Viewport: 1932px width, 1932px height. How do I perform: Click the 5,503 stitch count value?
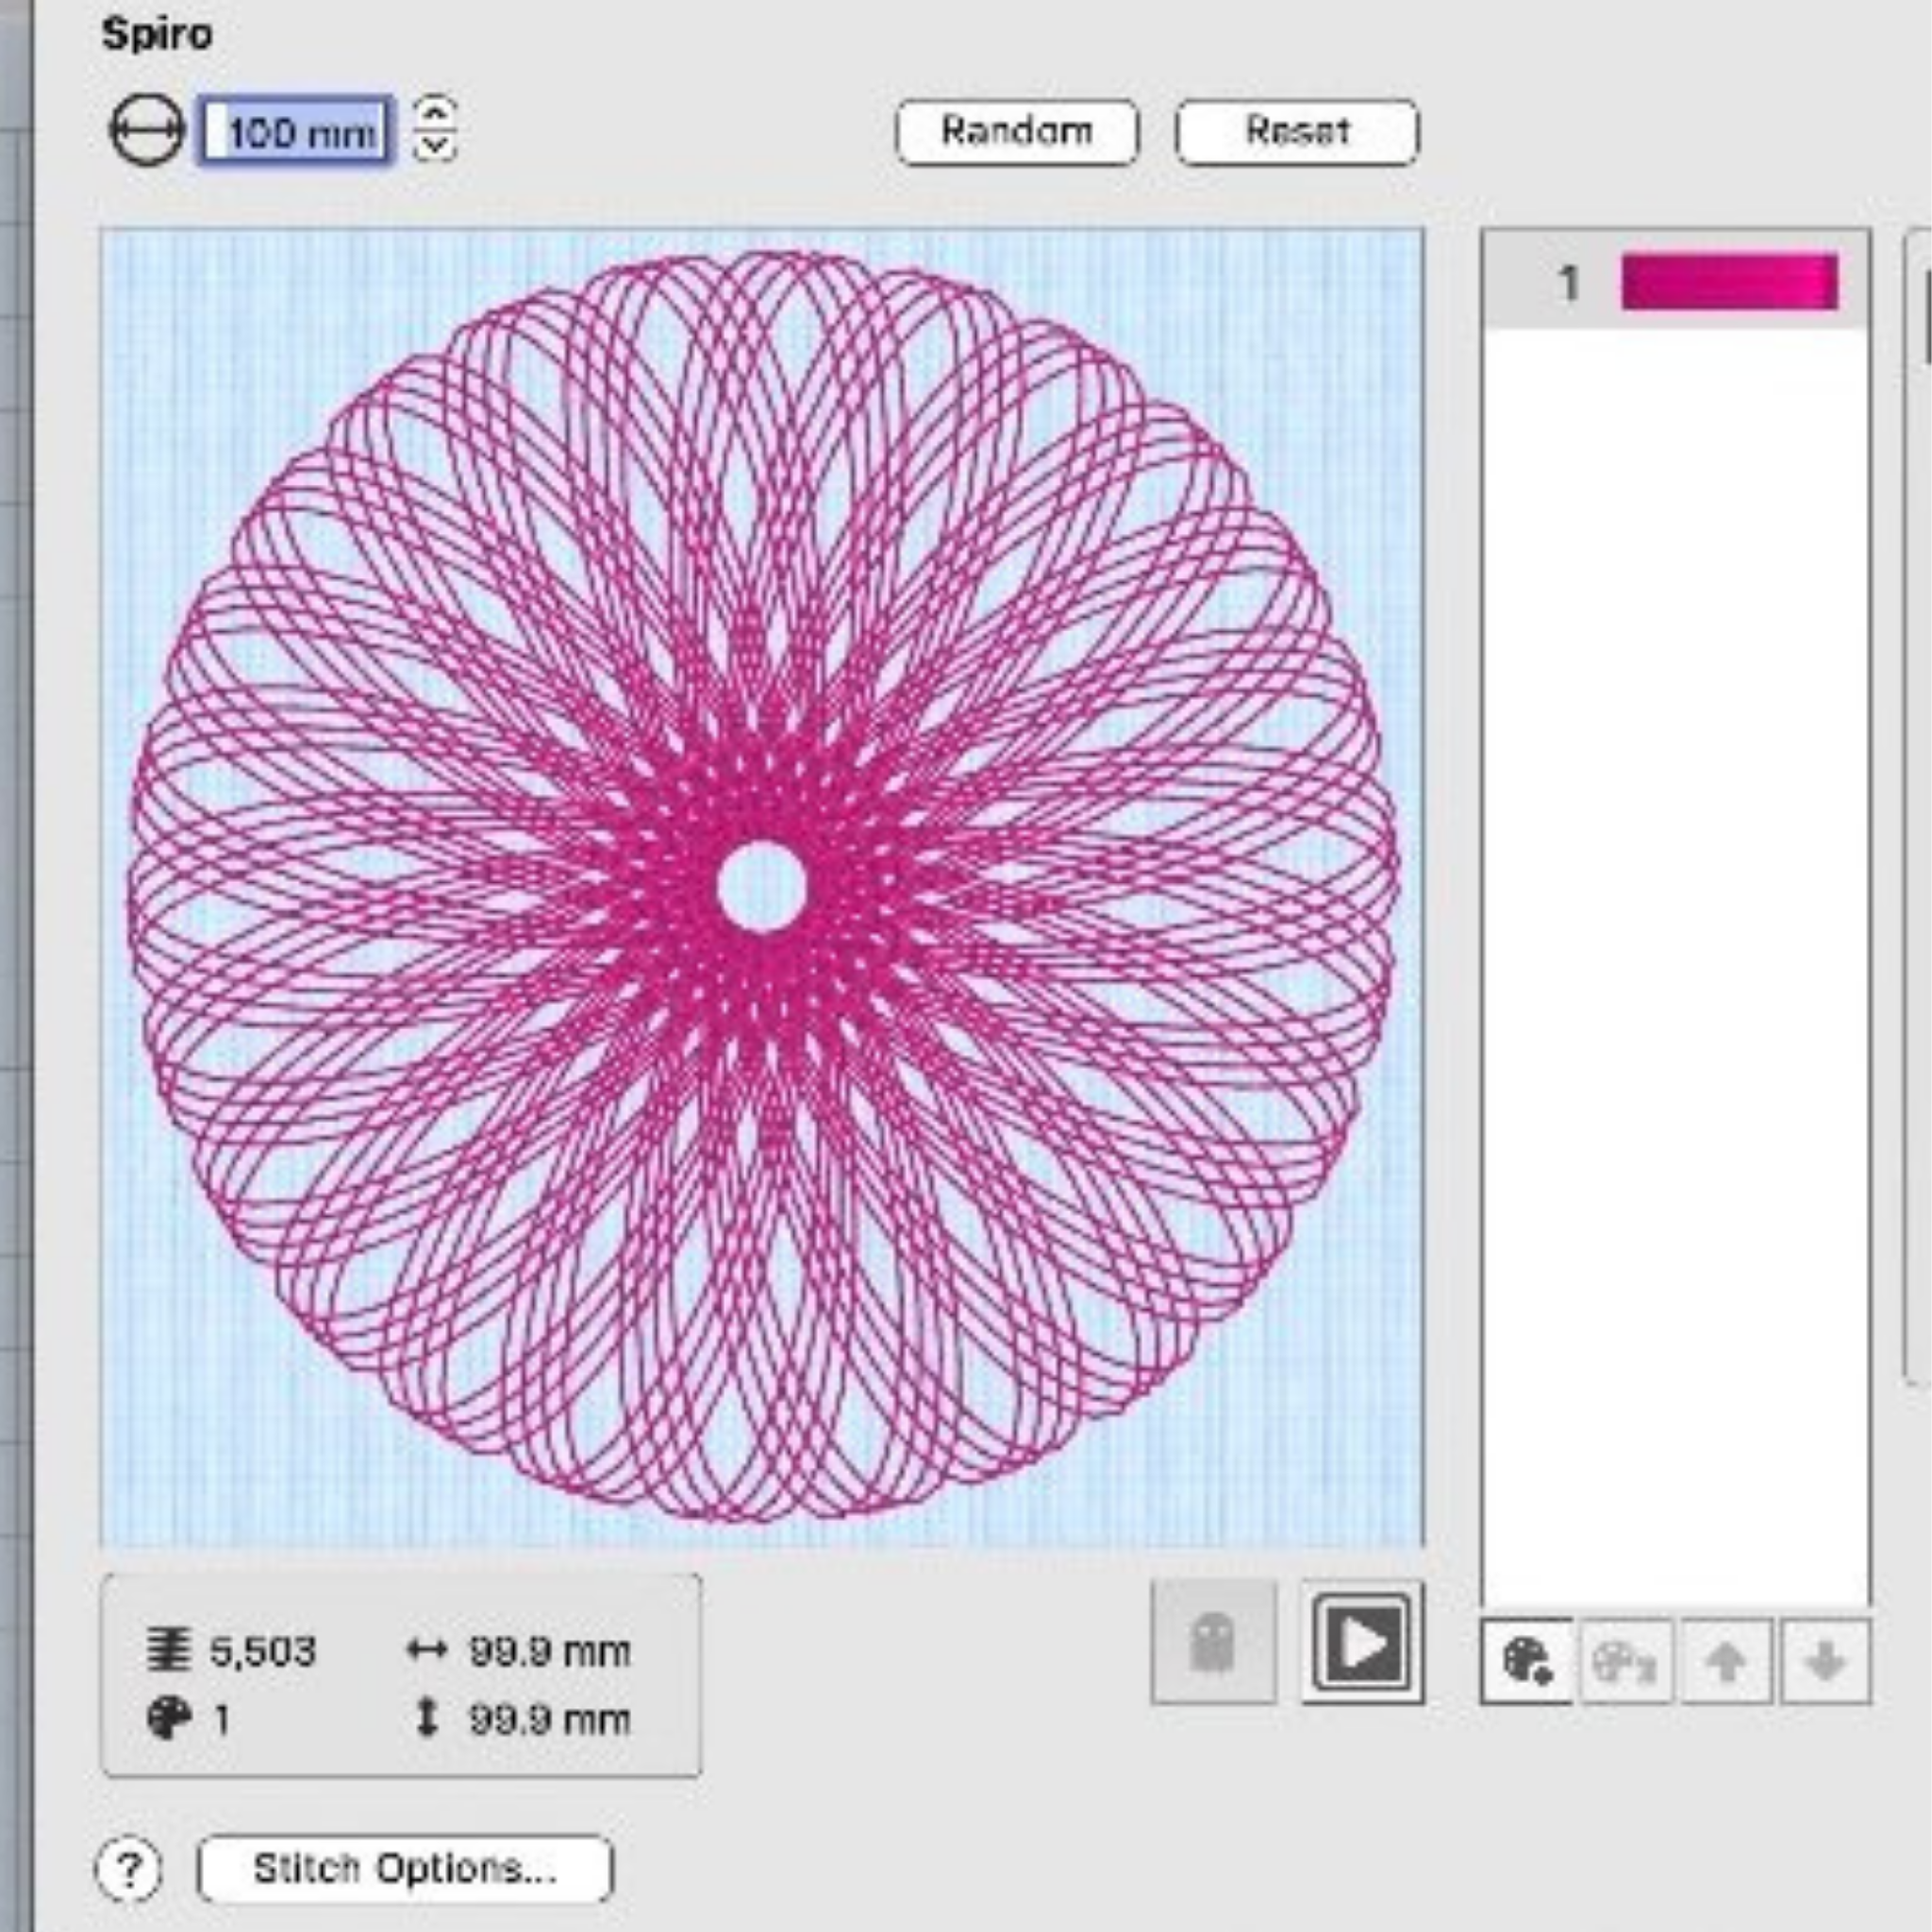point(263,1651)
